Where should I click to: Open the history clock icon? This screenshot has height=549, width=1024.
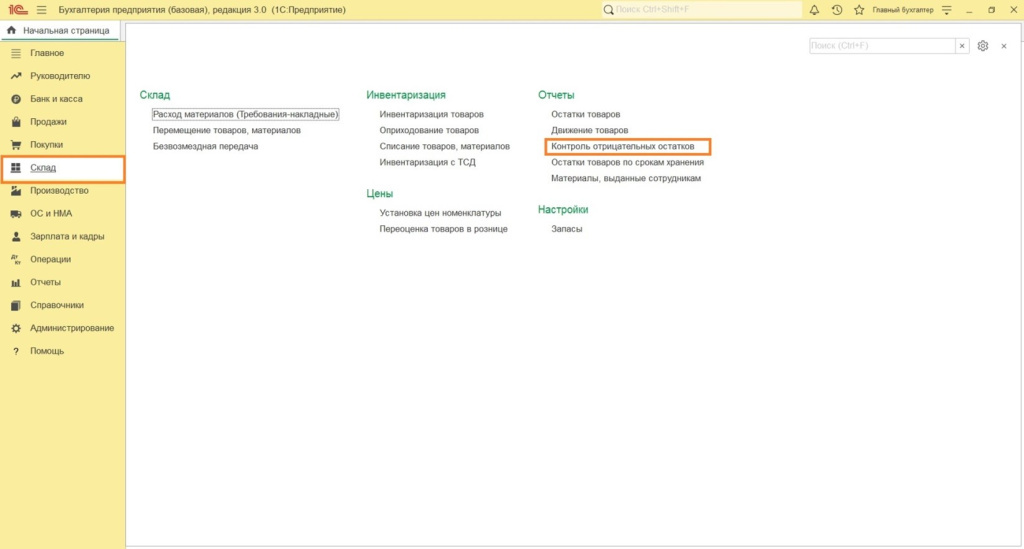(x=836, y=10)
